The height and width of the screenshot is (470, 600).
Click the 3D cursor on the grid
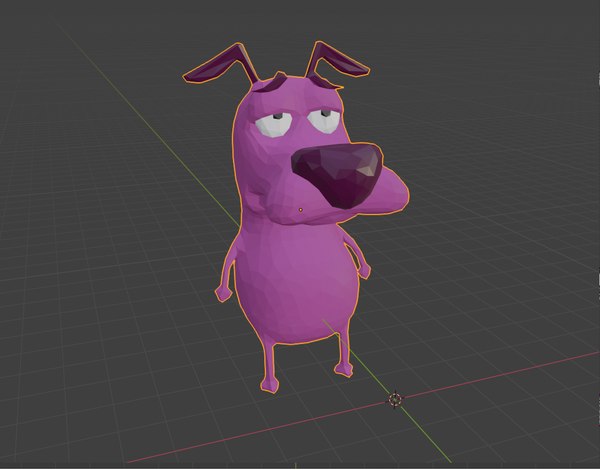tap(395, 400)
